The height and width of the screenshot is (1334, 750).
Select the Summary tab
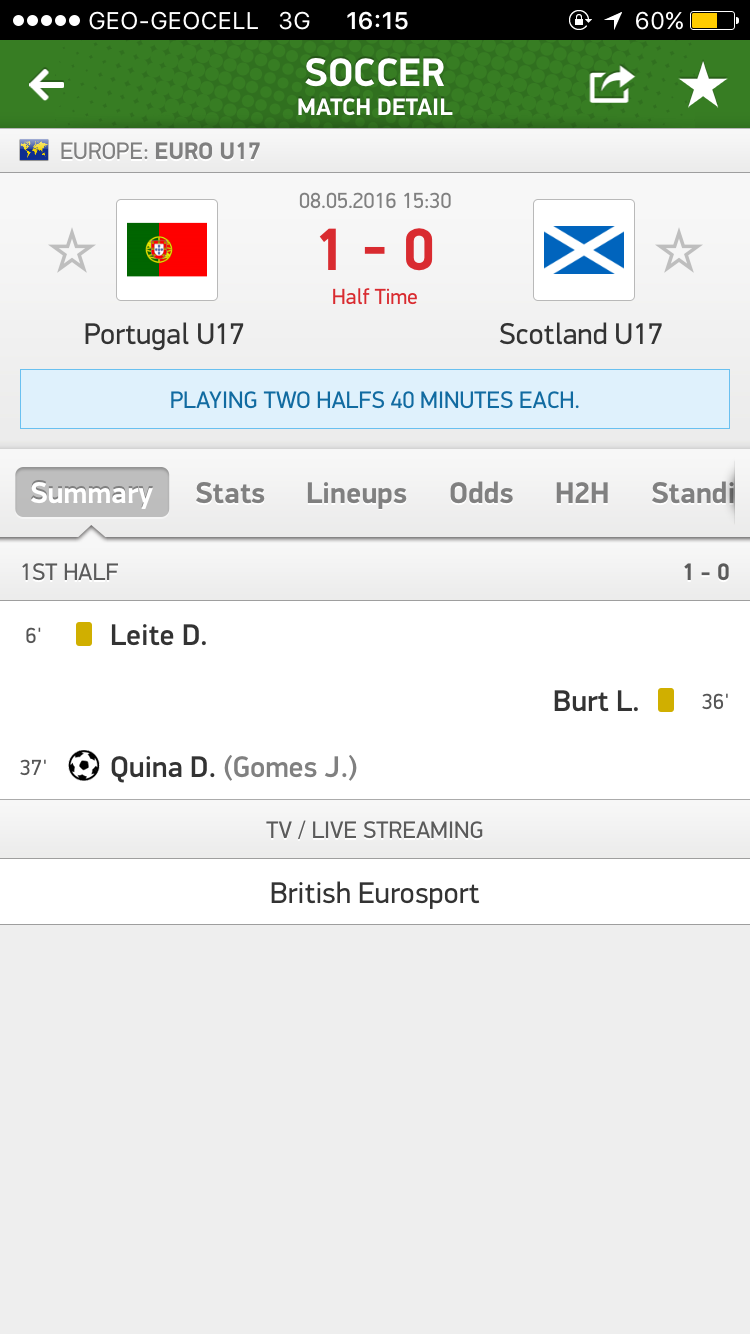coord(92,493)
